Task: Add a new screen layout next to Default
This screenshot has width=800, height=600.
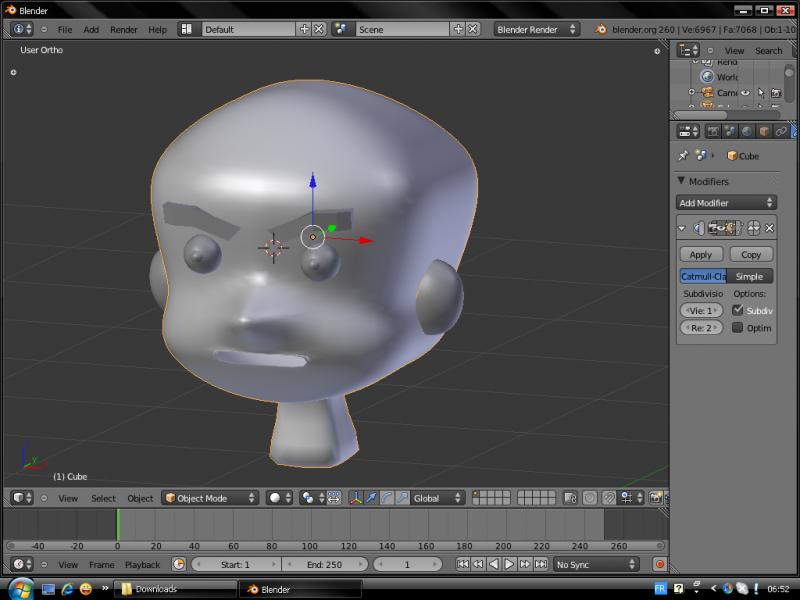Action: coord(304,29)
